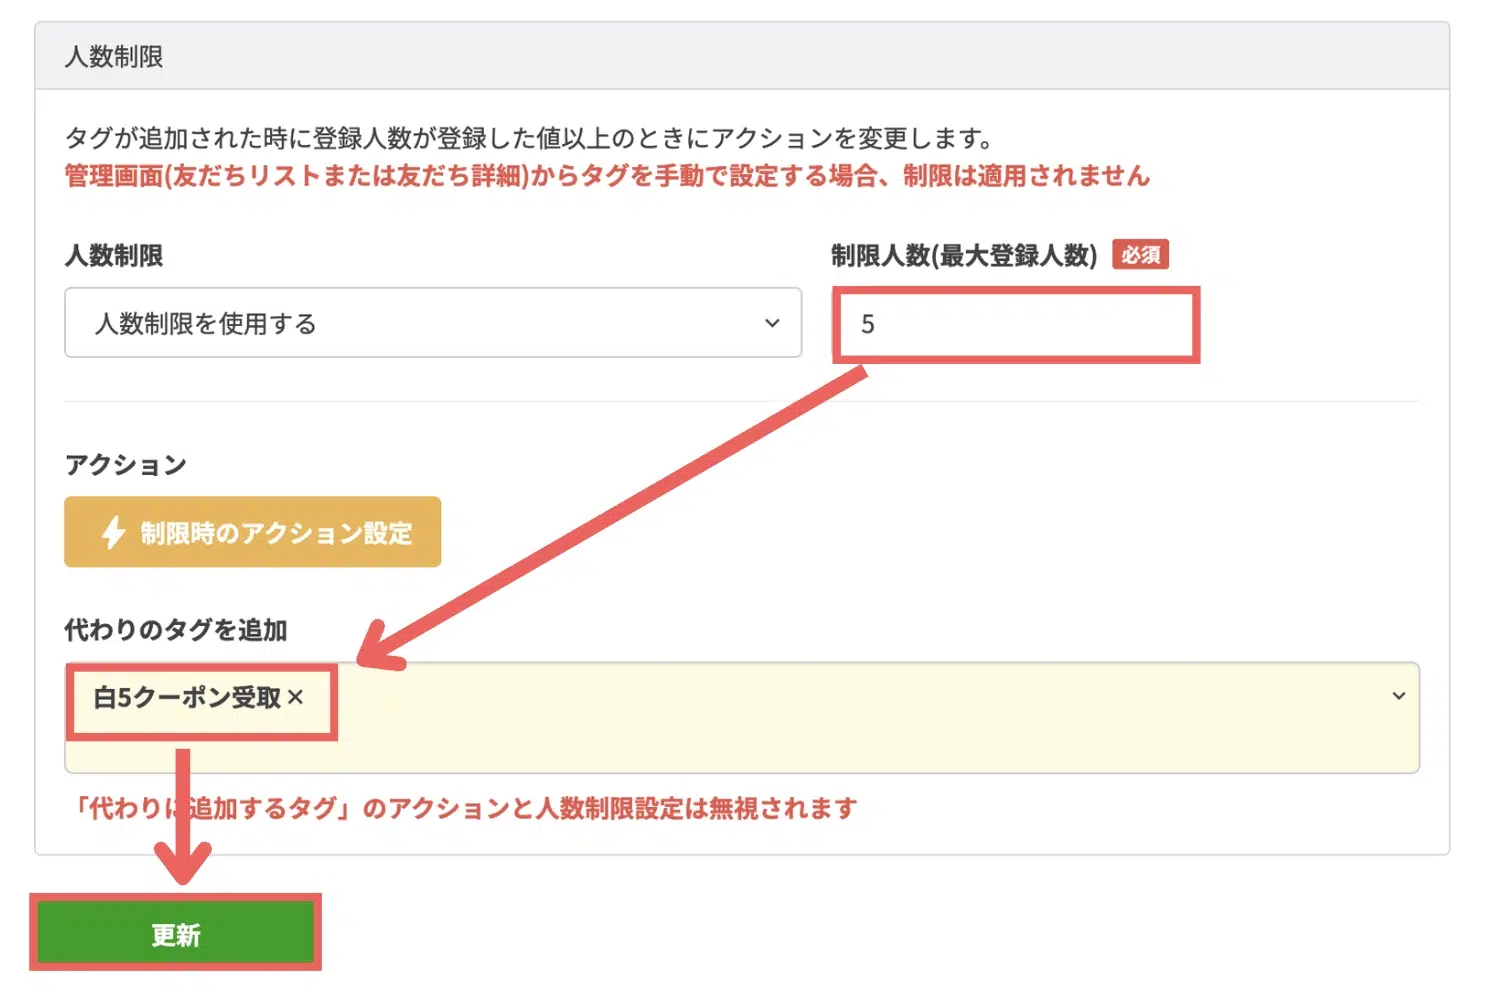1494x1000 pixels.
Task: Click the 人数制限 panel header title
Action: coord(114,57)
